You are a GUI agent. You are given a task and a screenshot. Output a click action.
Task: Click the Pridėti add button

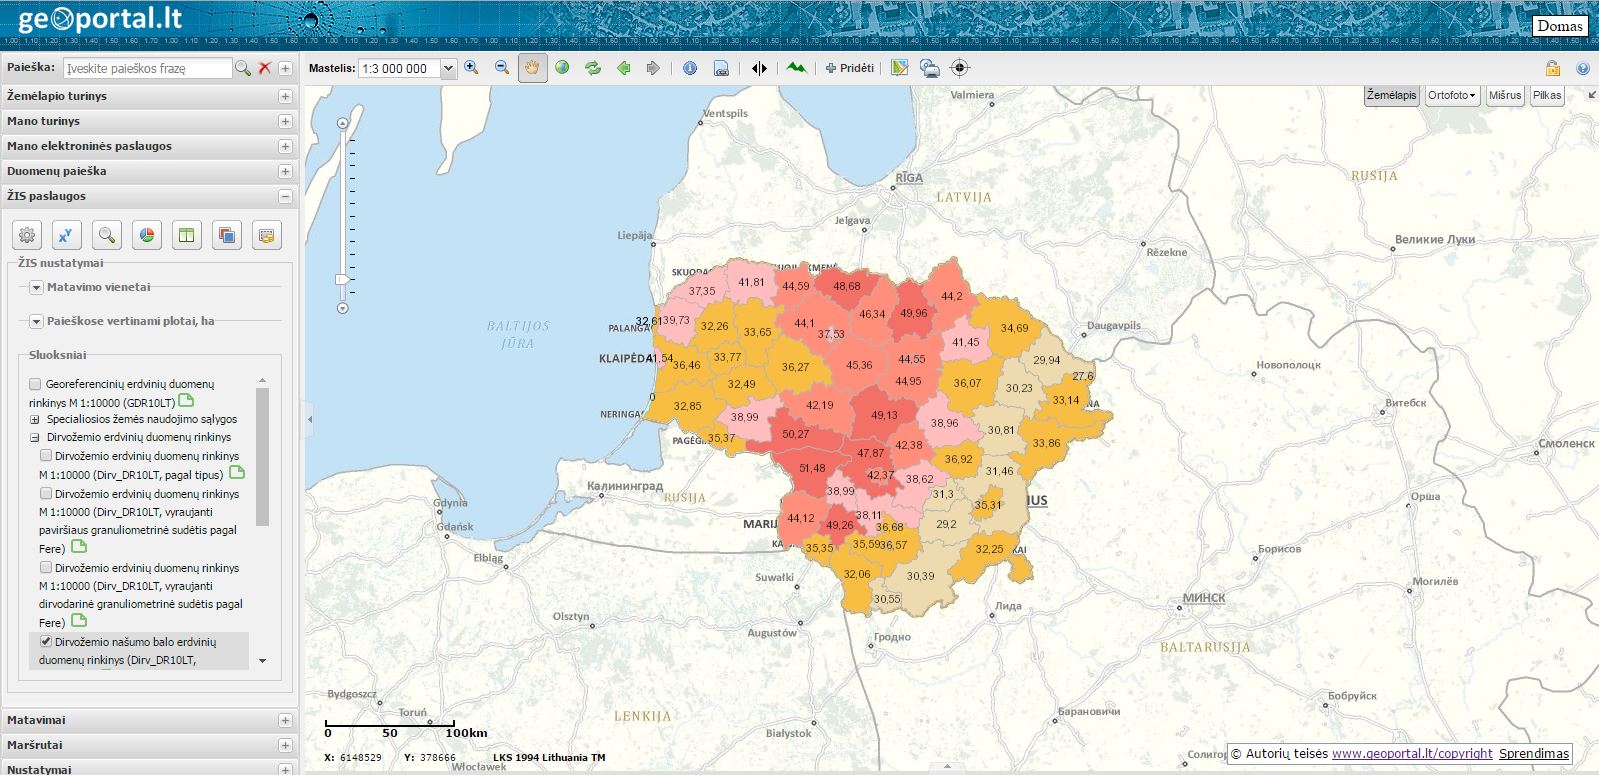[x=850, y=68]
